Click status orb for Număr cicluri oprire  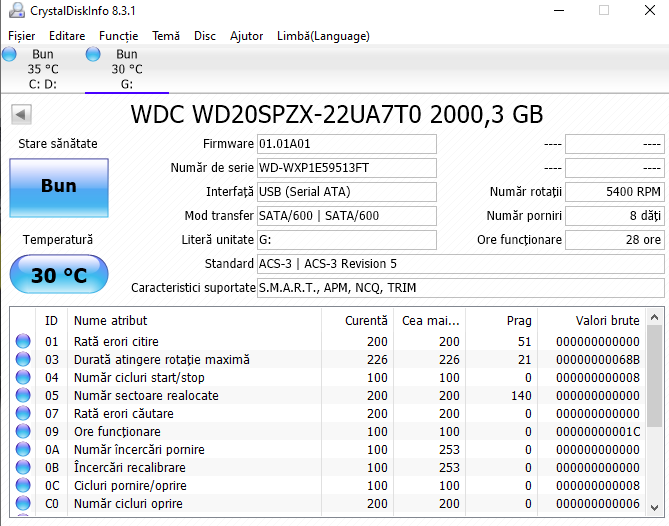(x=23, y=504)
